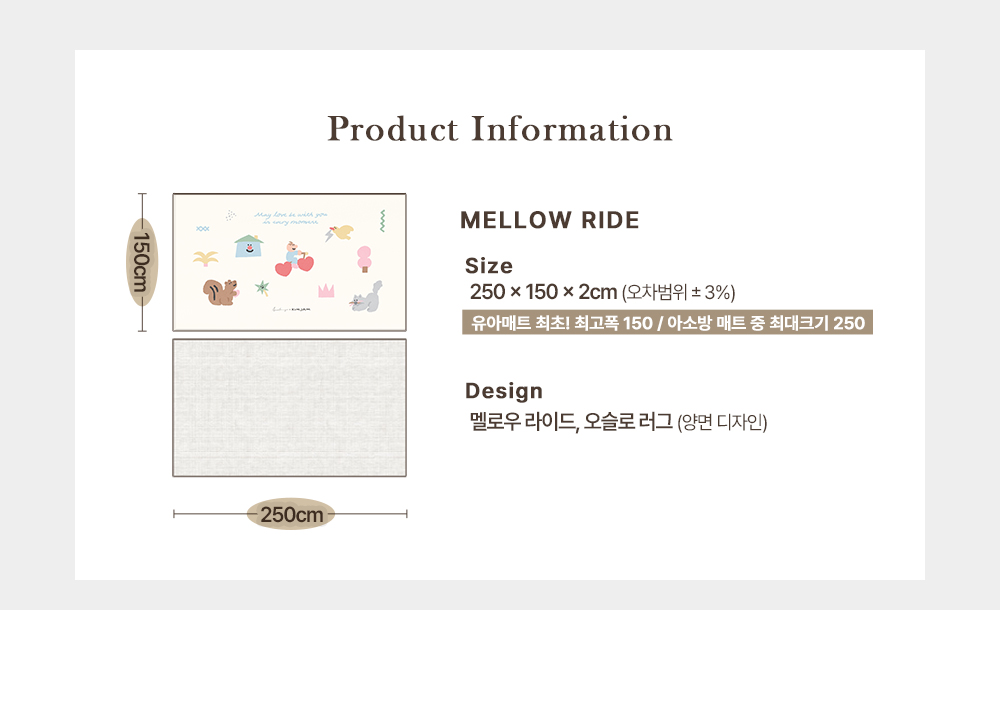Click the tan highlighted size banner
The height and width of the screenshot is (710, 1000).
667,323
